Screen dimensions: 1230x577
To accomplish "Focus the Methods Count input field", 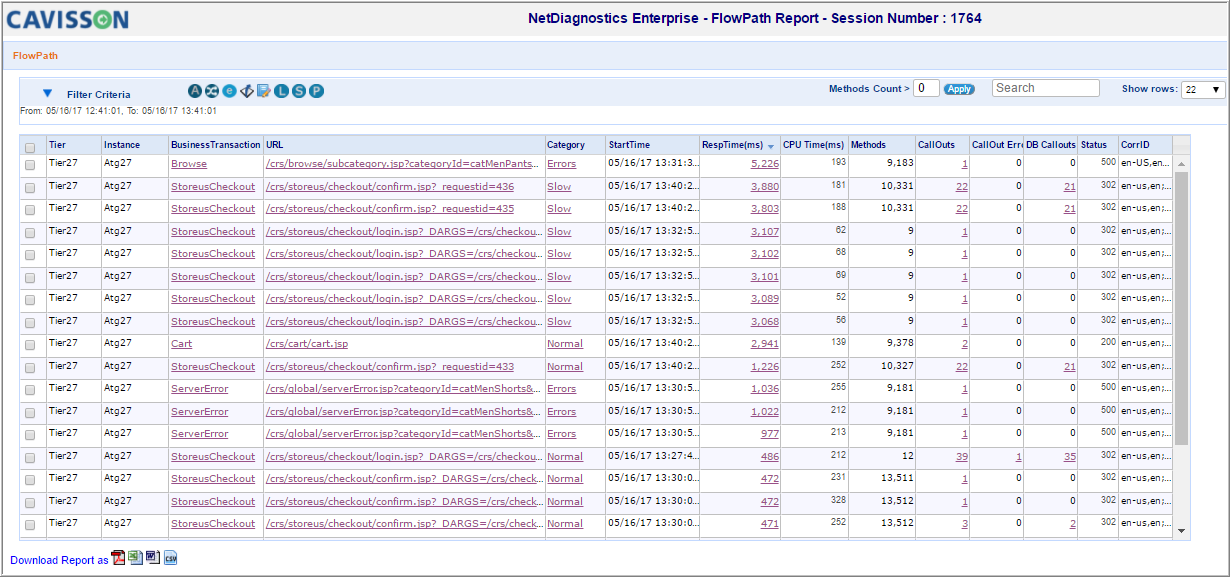I will coord(927,88).
